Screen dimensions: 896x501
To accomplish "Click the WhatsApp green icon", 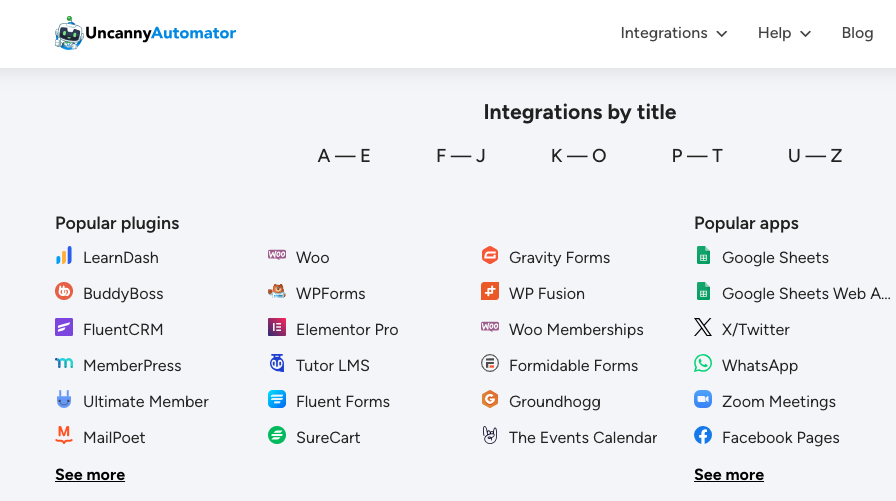I will click(703, 363).
